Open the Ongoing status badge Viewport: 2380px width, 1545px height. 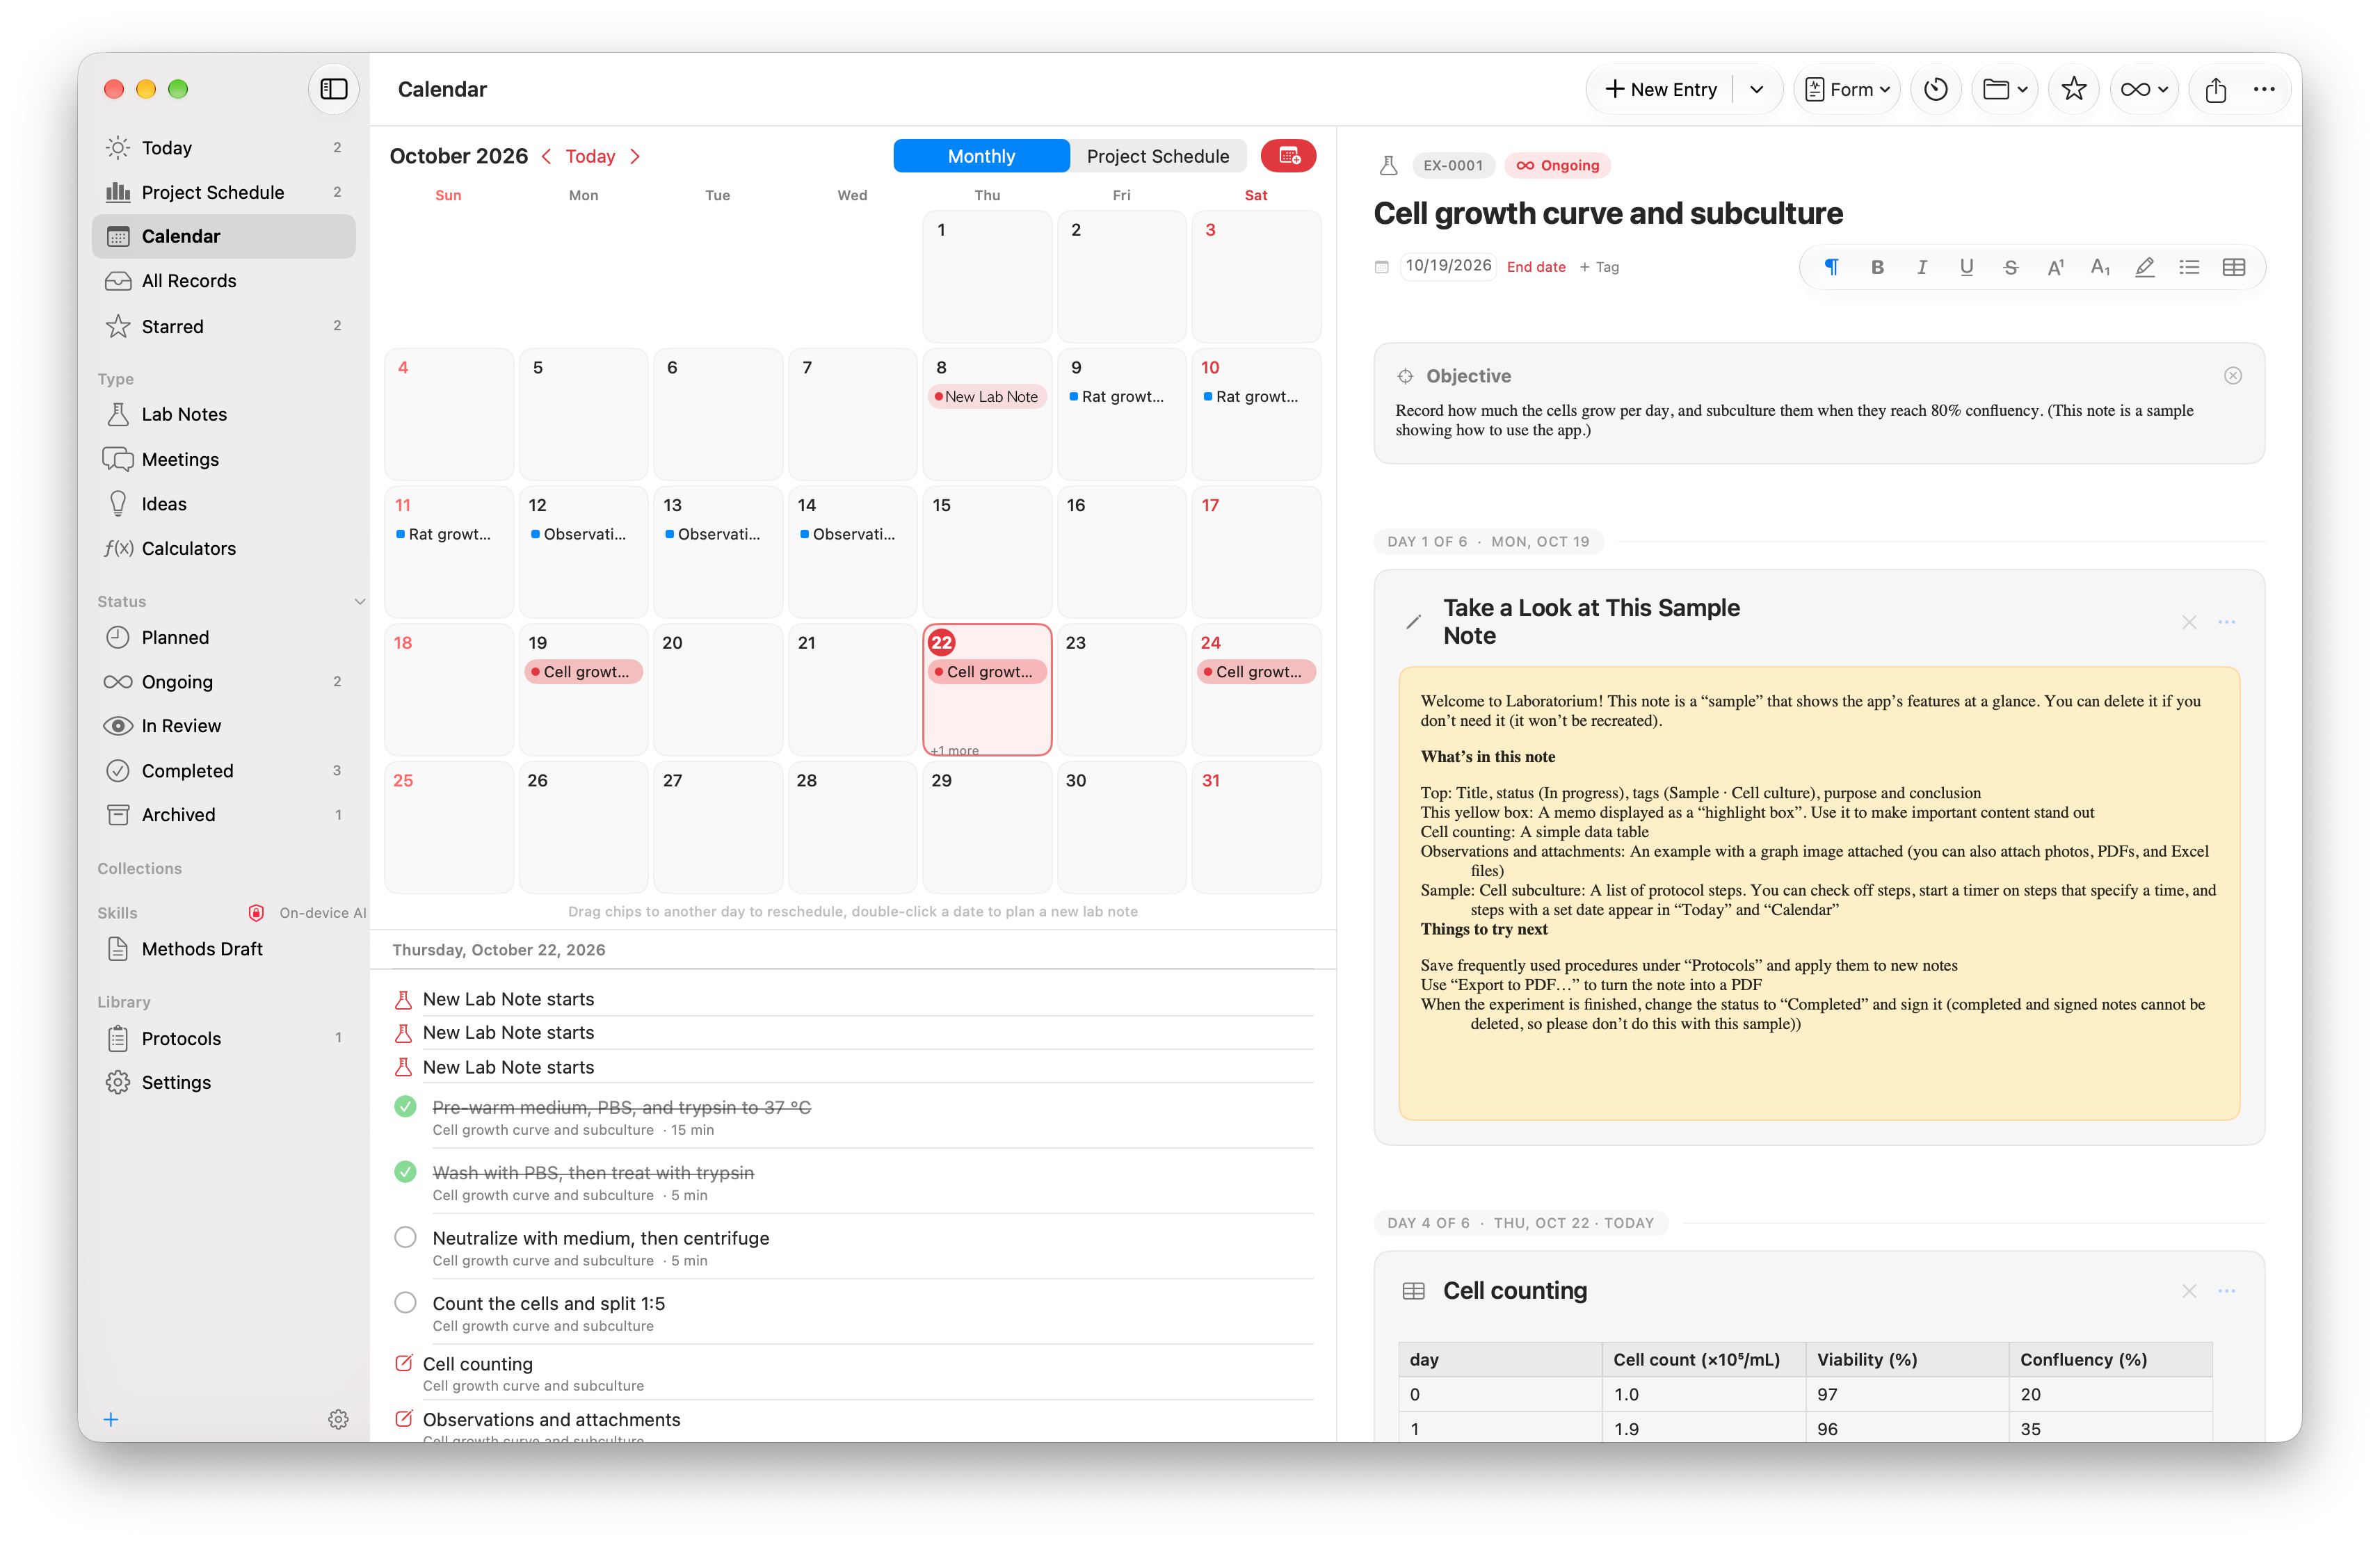pyautogui.click(x=1557, y=165)
